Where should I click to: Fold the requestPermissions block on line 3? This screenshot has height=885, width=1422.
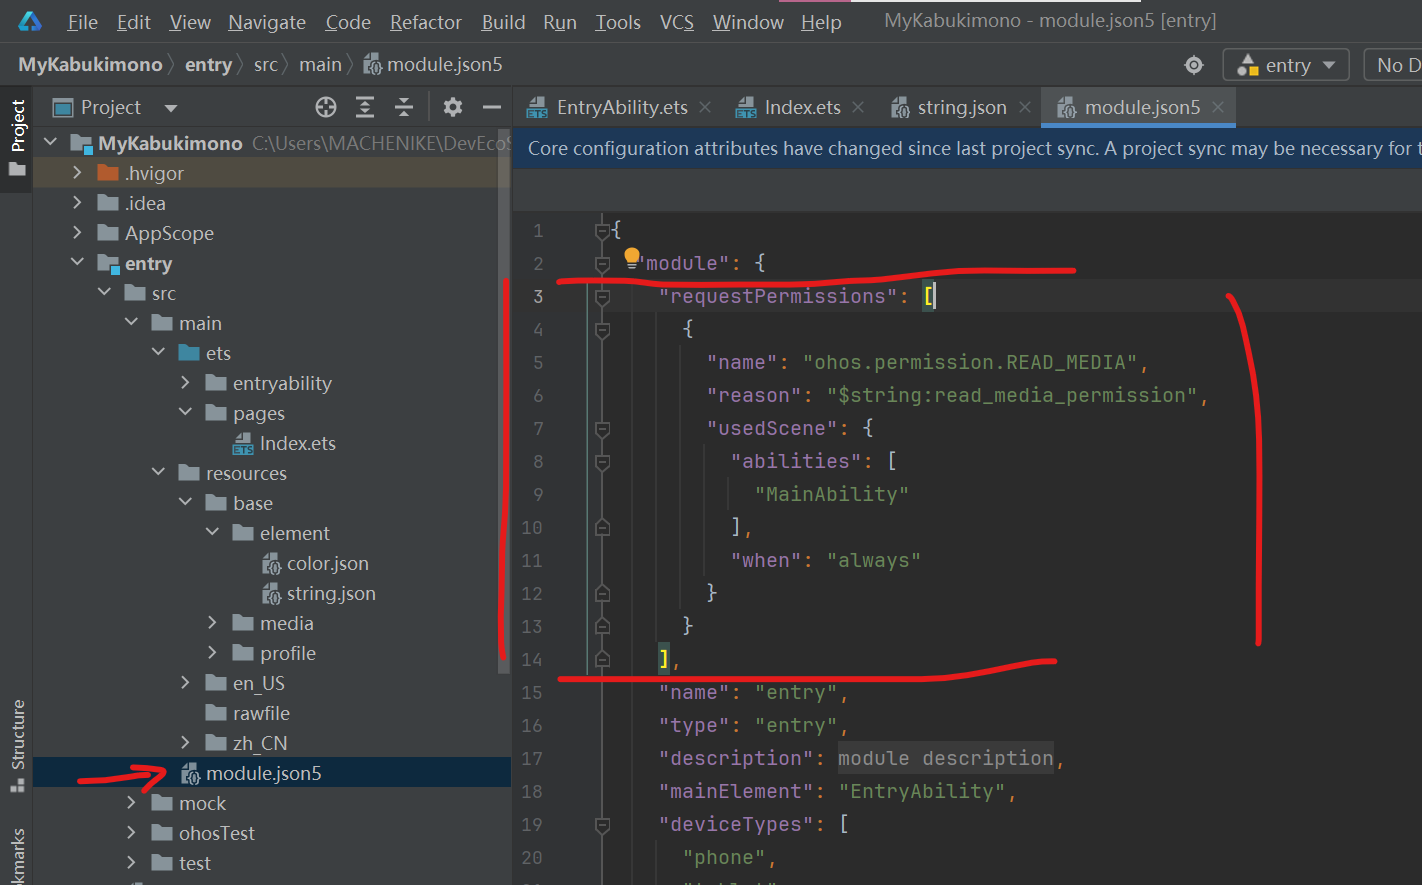coord(602,297)
